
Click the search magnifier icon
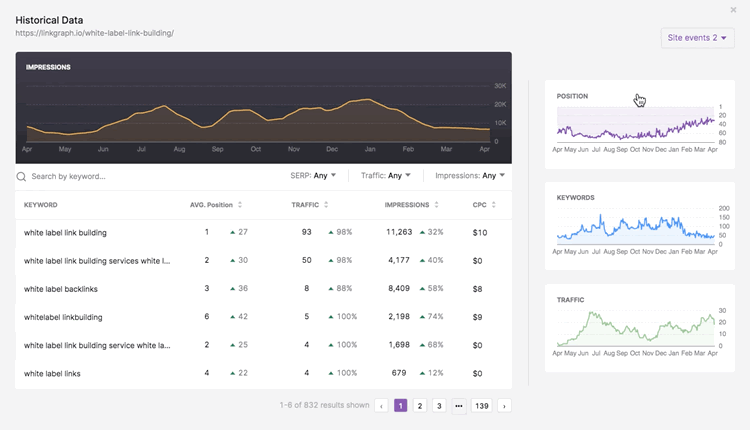21,176
